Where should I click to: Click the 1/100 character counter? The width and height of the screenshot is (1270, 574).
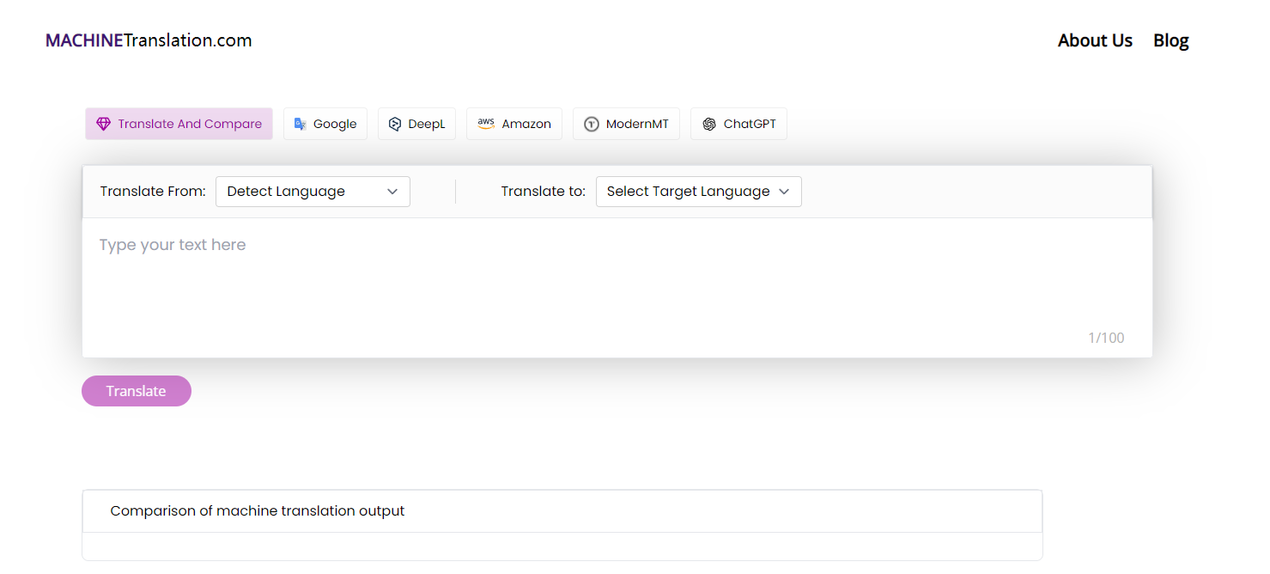(1106, 338)
